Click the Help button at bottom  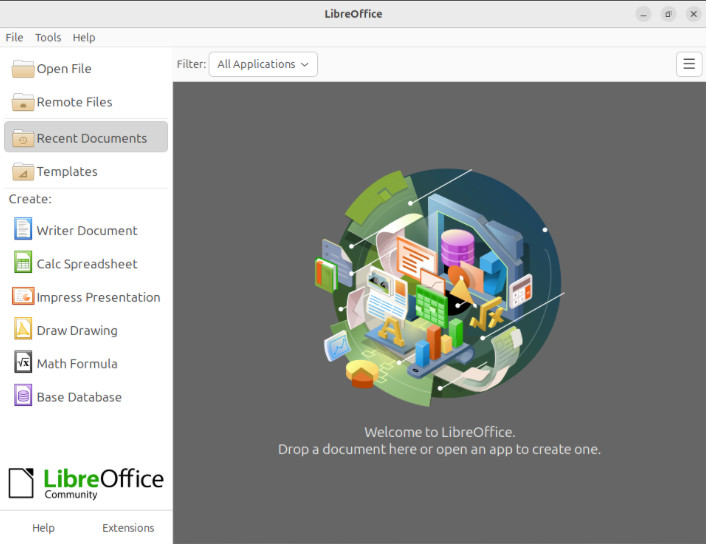pos(43,528)
